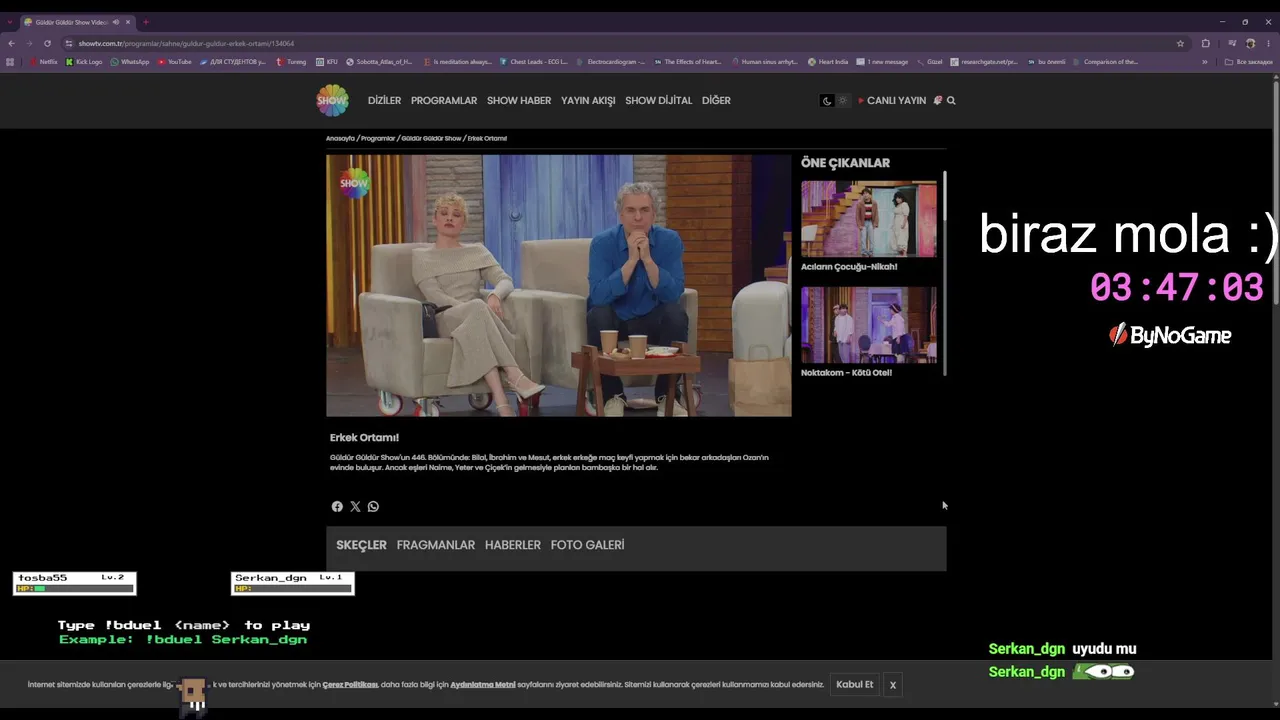Open site search with the magnifier icon
1280x720 pixels.
(x=951, y=101)
